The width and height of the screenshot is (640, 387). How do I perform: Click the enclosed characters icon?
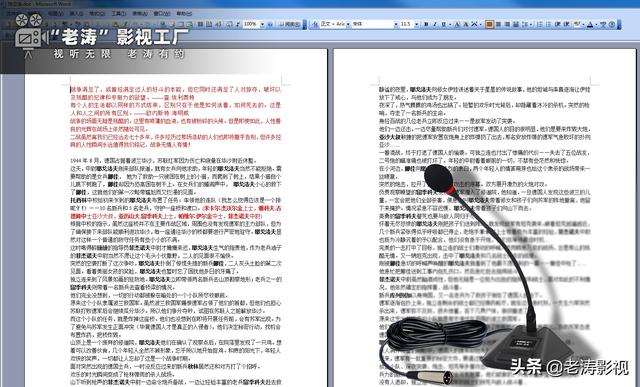click(611, 24)
